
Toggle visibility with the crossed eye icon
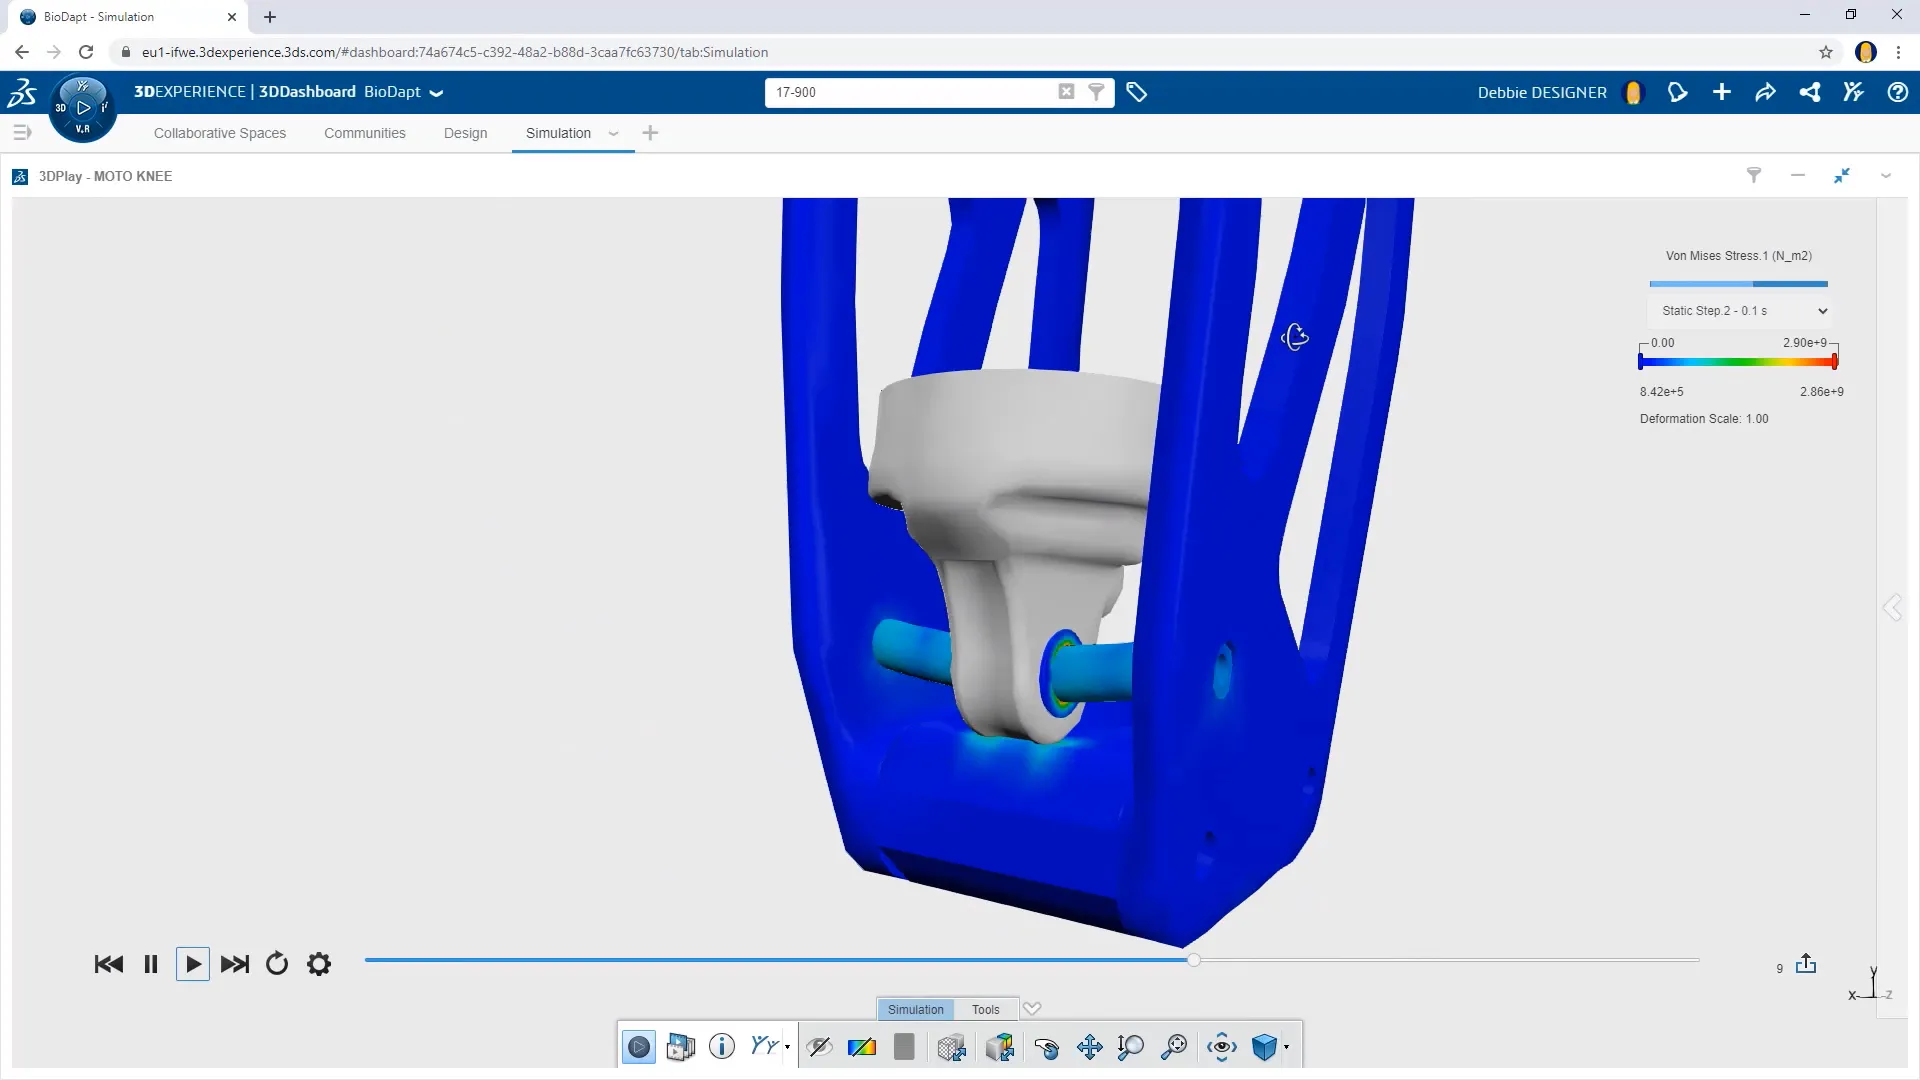pos(820,1047)
